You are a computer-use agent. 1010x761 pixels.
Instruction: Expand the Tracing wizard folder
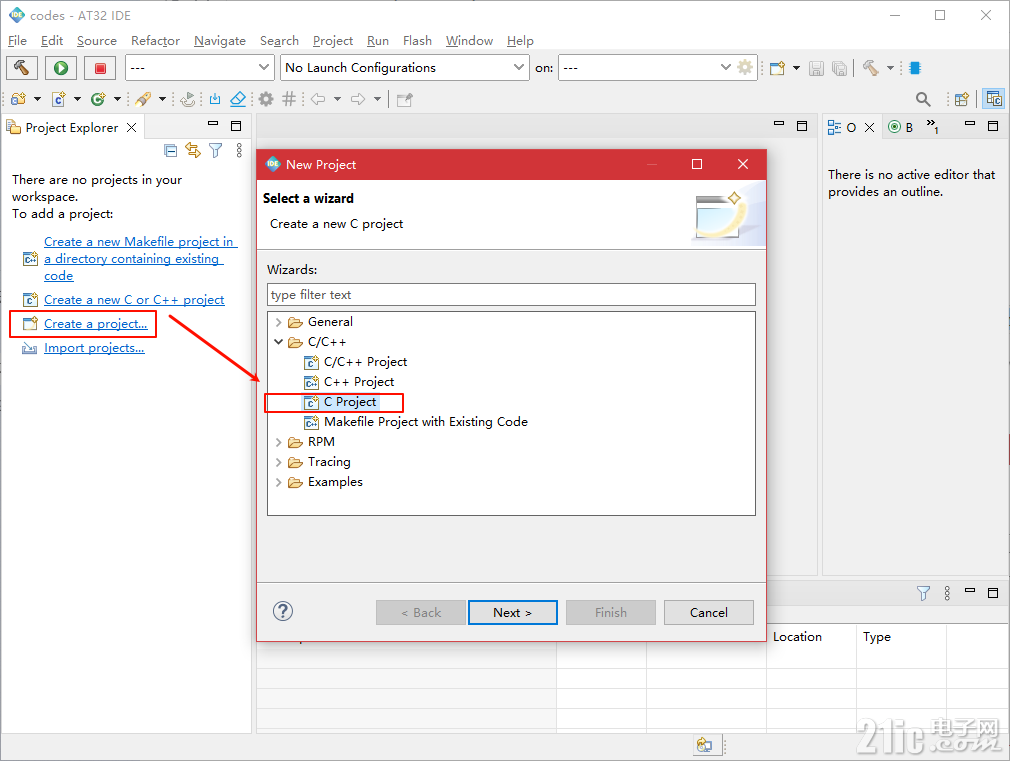coord(278,462)
